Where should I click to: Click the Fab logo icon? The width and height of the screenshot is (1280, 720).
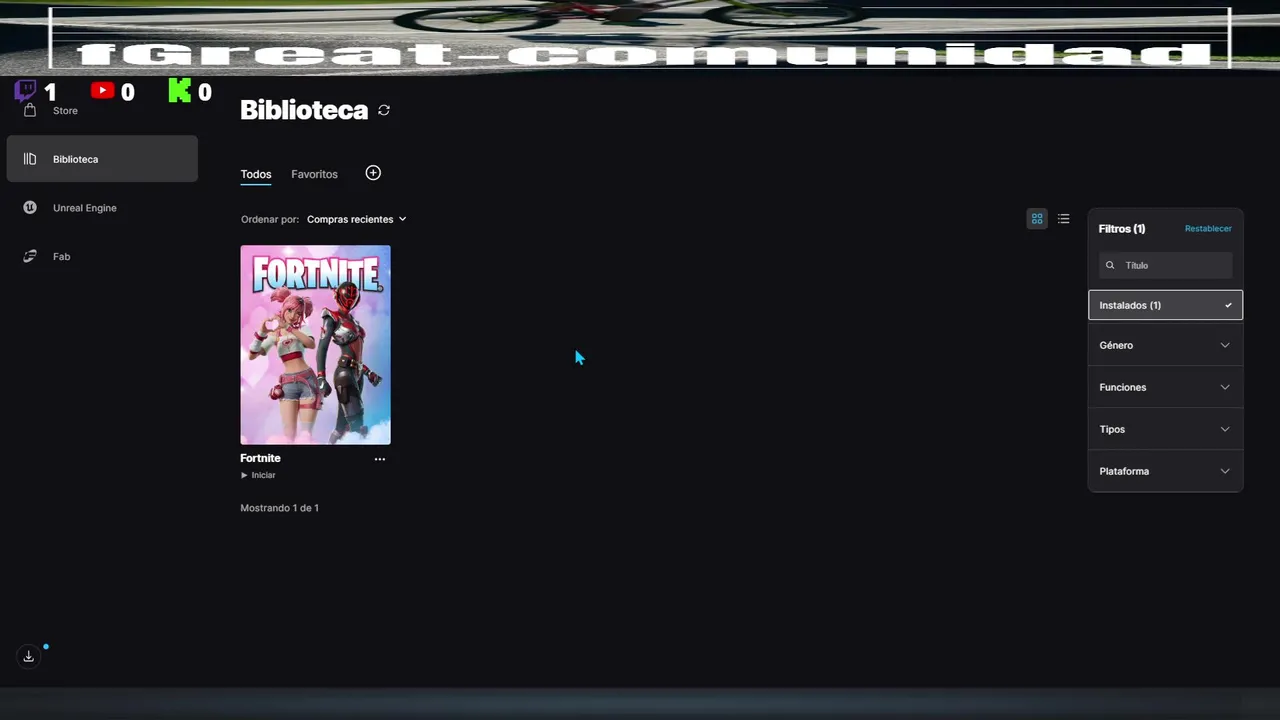click(30, 257)
